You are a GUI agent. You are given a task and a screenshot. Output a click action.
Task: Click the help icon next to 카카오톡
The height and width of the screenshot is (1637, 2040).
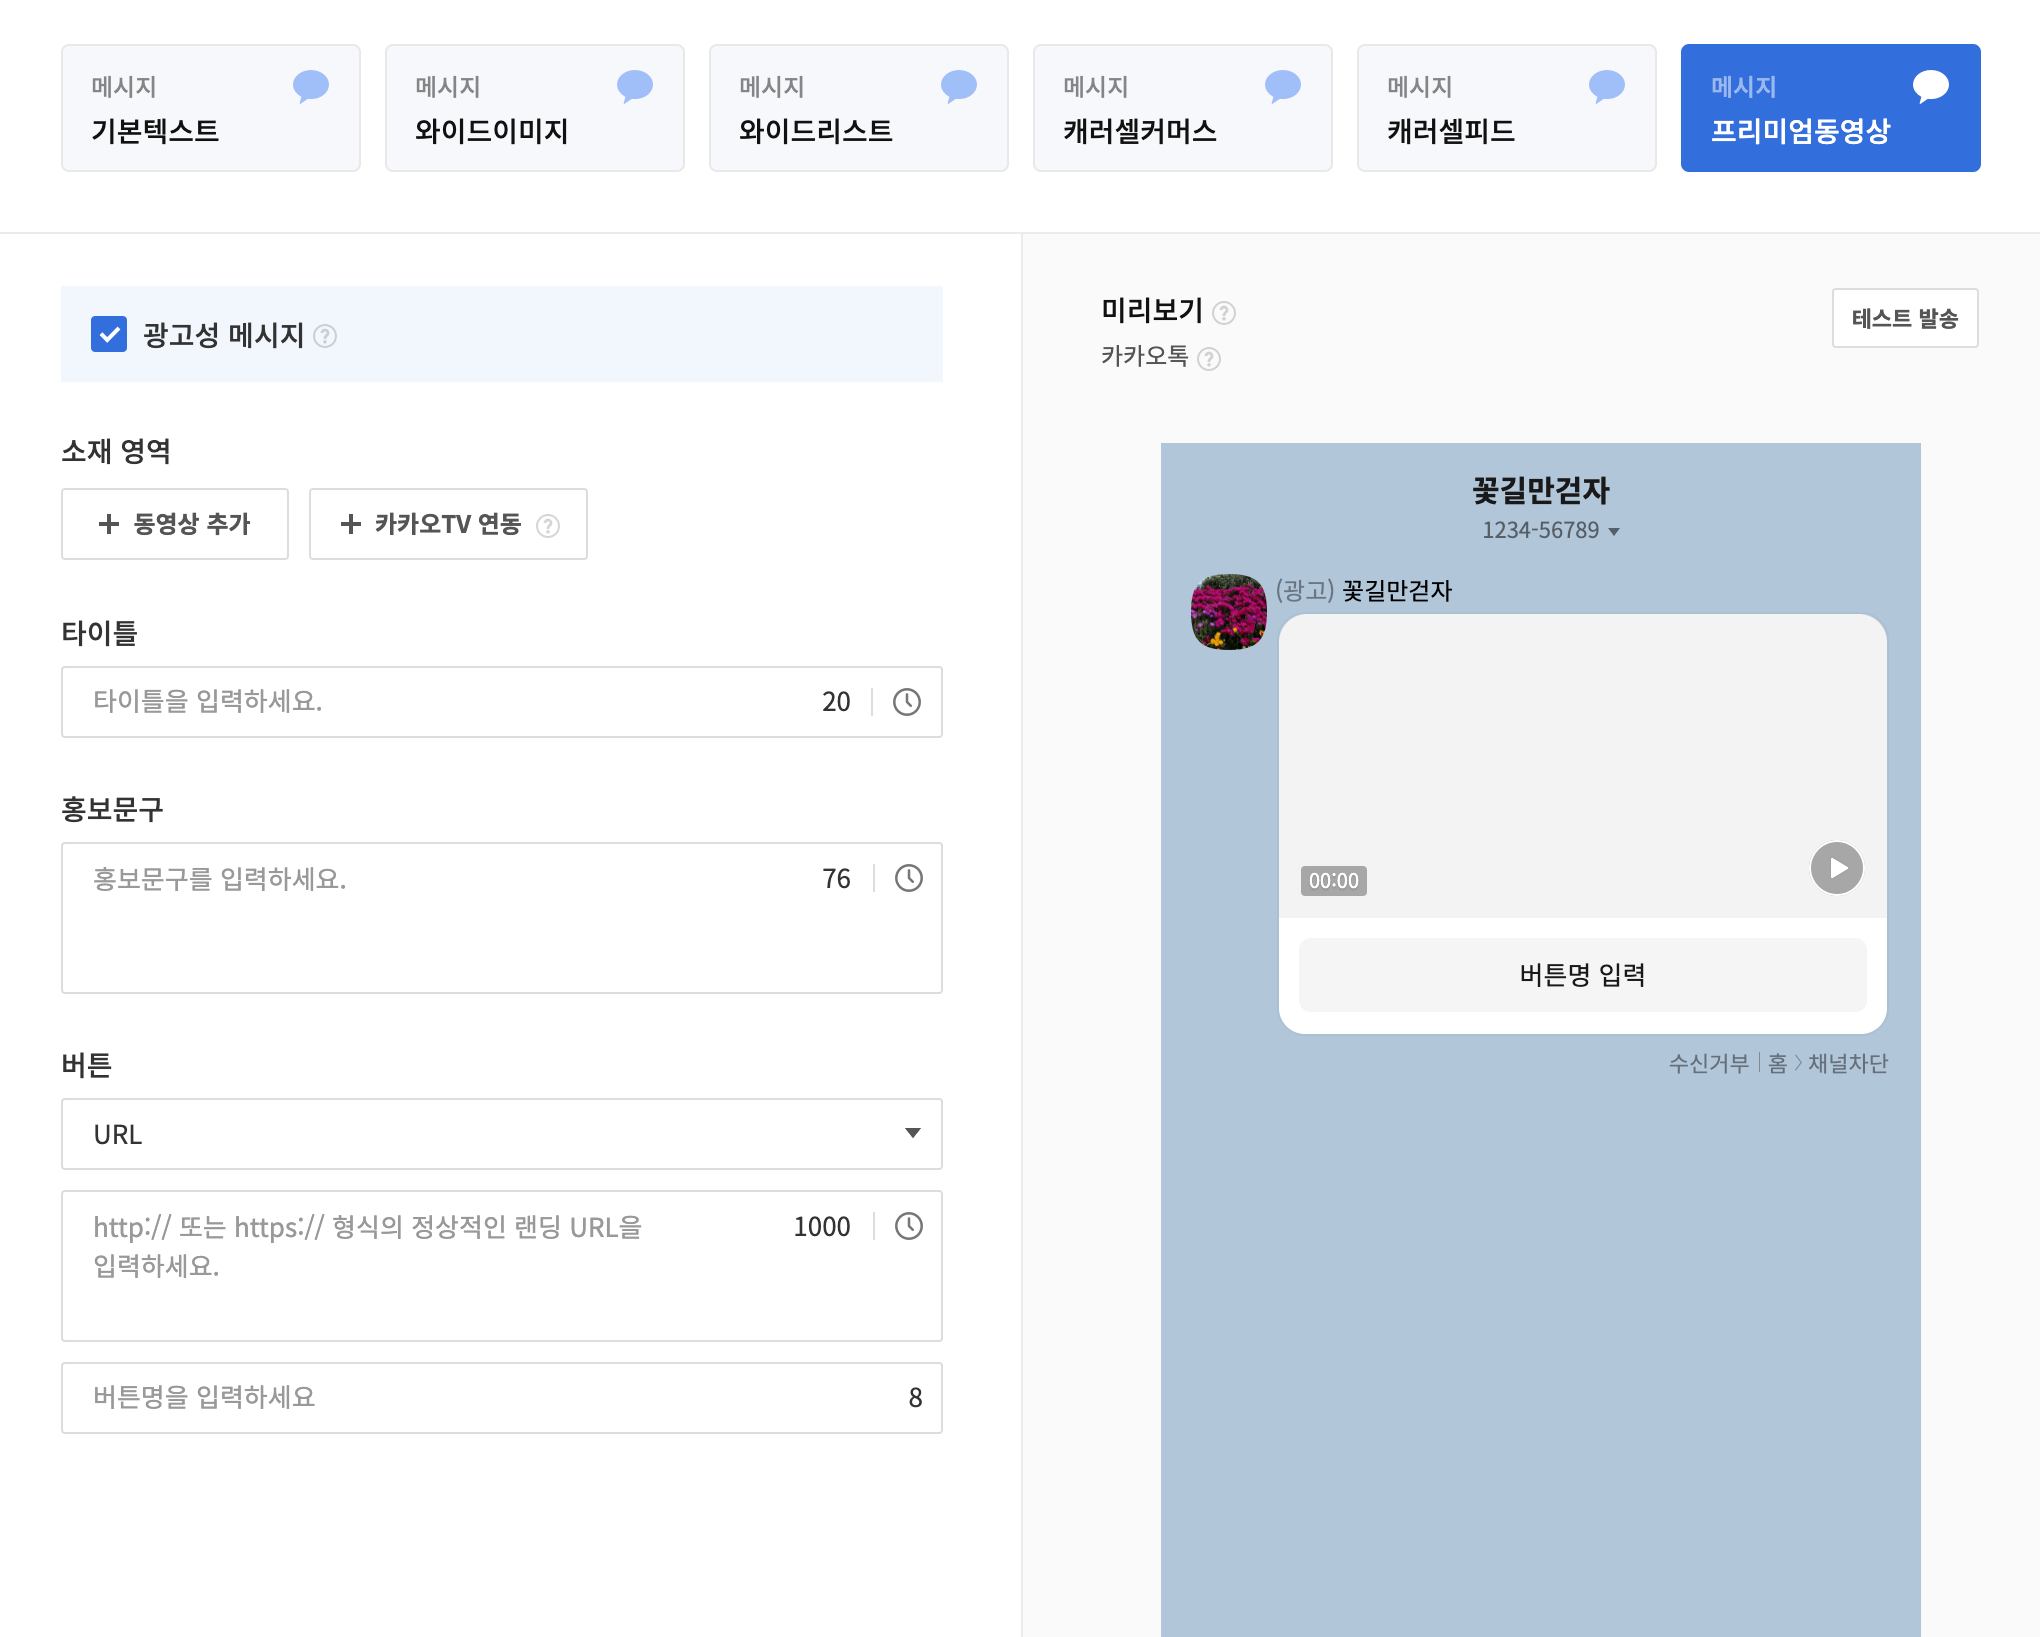tap(1209, 359)
